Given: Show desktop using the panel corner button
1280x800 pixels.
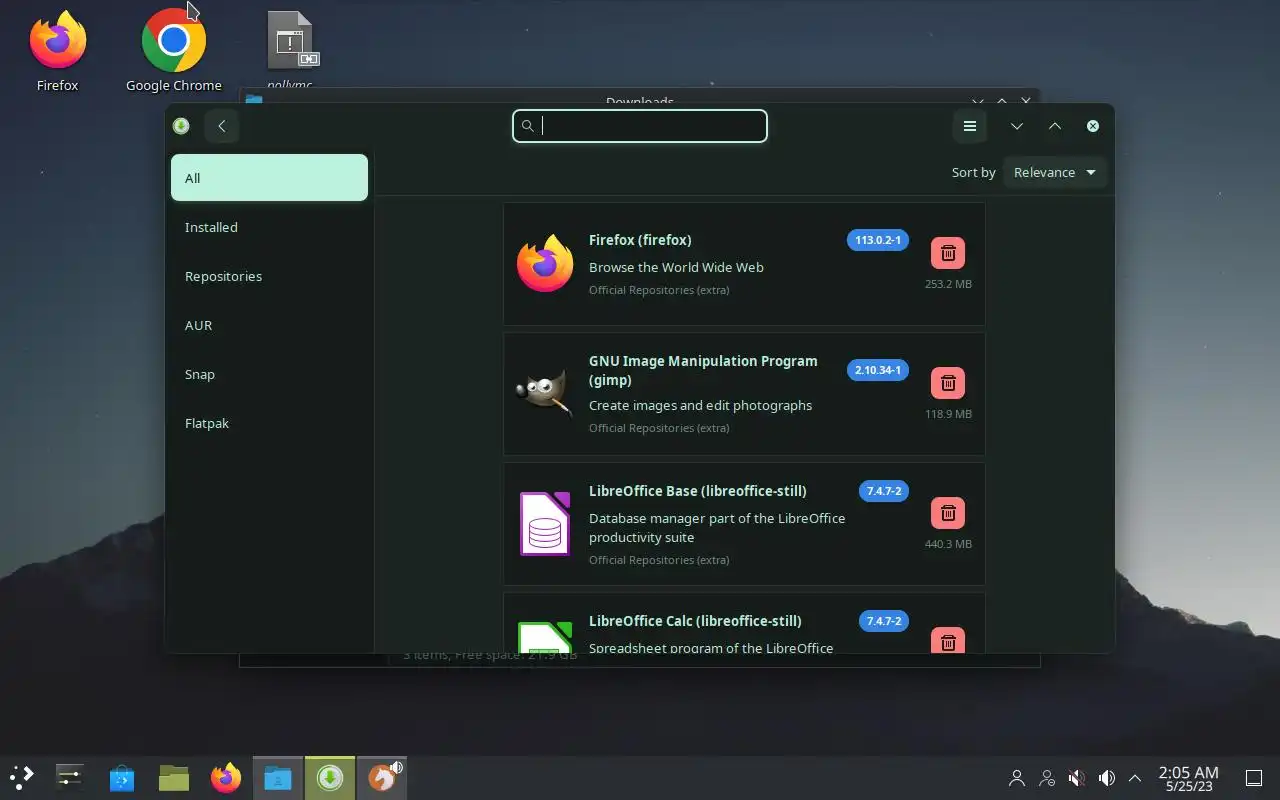Looking at the screenshot, I should 1253,778.
